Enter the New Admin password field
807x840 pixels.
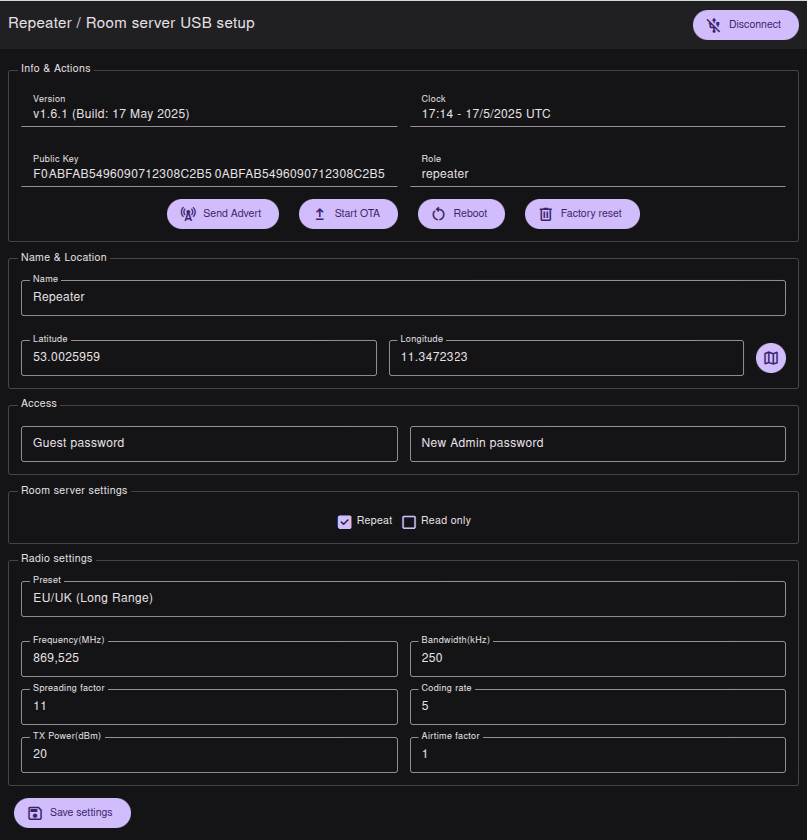(597, 443)
